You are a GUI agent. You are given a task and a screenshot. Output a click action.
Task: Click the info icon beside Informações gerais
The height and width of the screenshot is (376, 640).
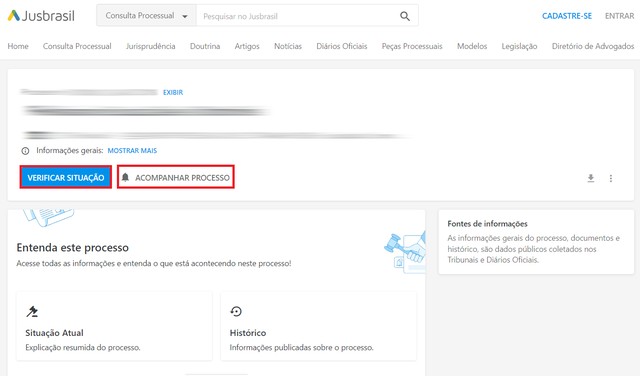pyautogui.click(x=25, y=151)
